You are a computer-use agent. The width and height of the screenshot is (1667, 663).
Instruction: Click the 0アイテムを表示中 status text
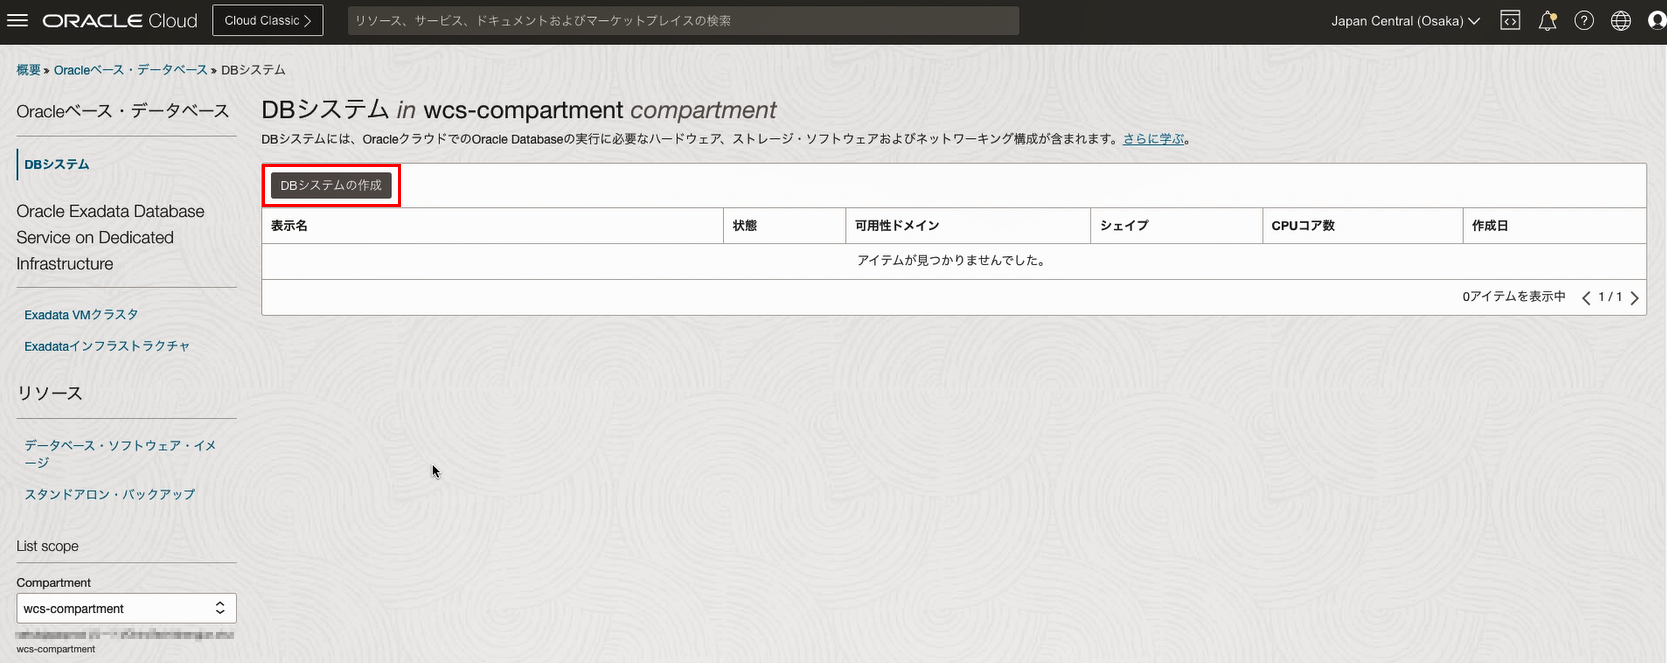(1514, 297)
